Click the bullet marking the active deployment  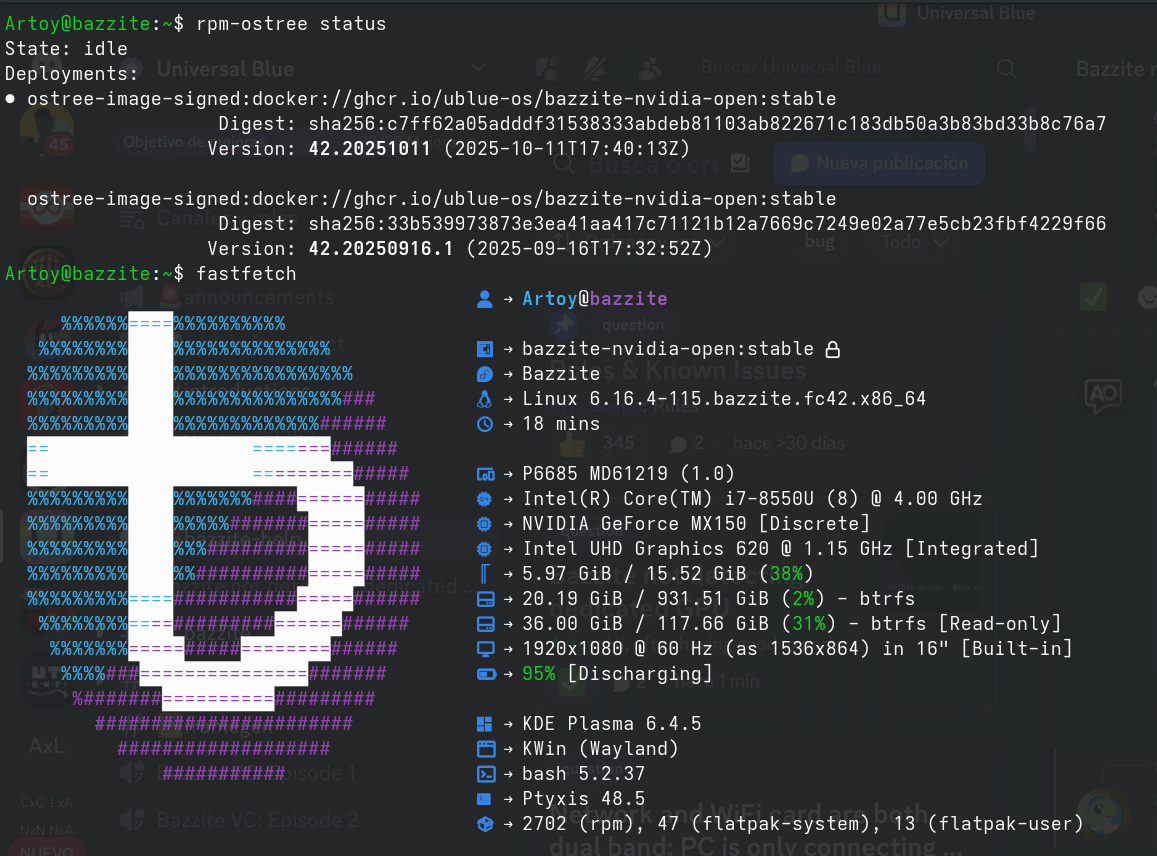10,99
